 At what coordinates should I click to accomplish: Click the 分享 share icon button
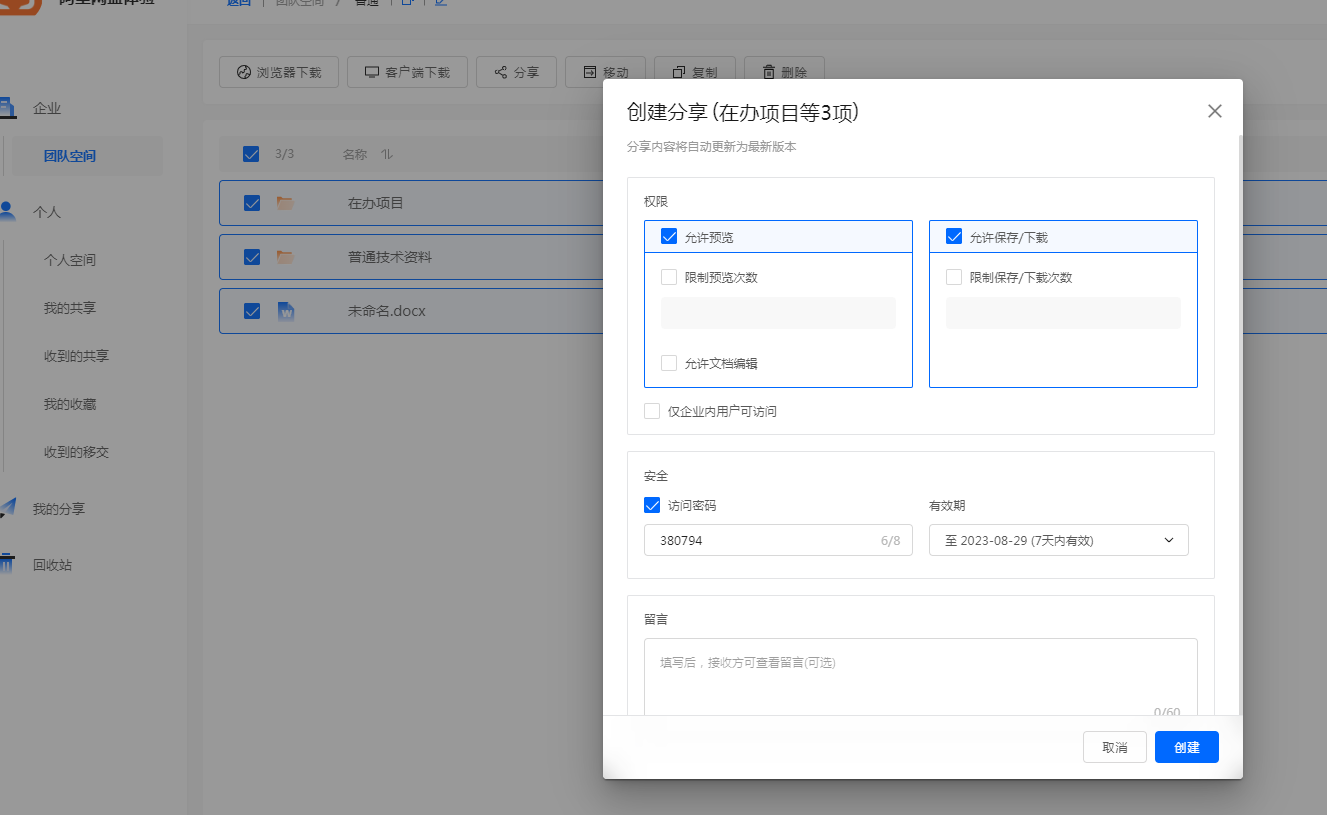pos(516,72)
